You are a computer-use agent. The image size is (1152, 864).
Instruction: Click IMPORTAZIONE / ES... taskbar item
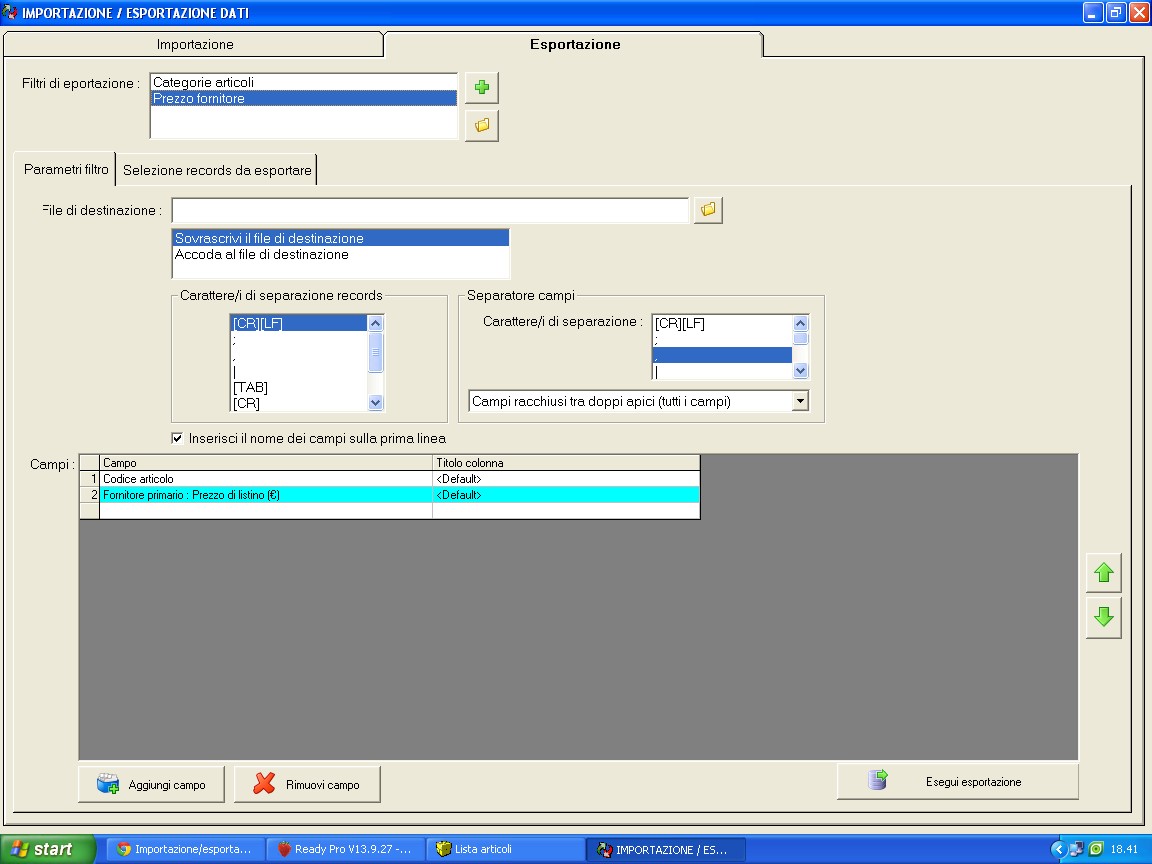coord(665,850)
